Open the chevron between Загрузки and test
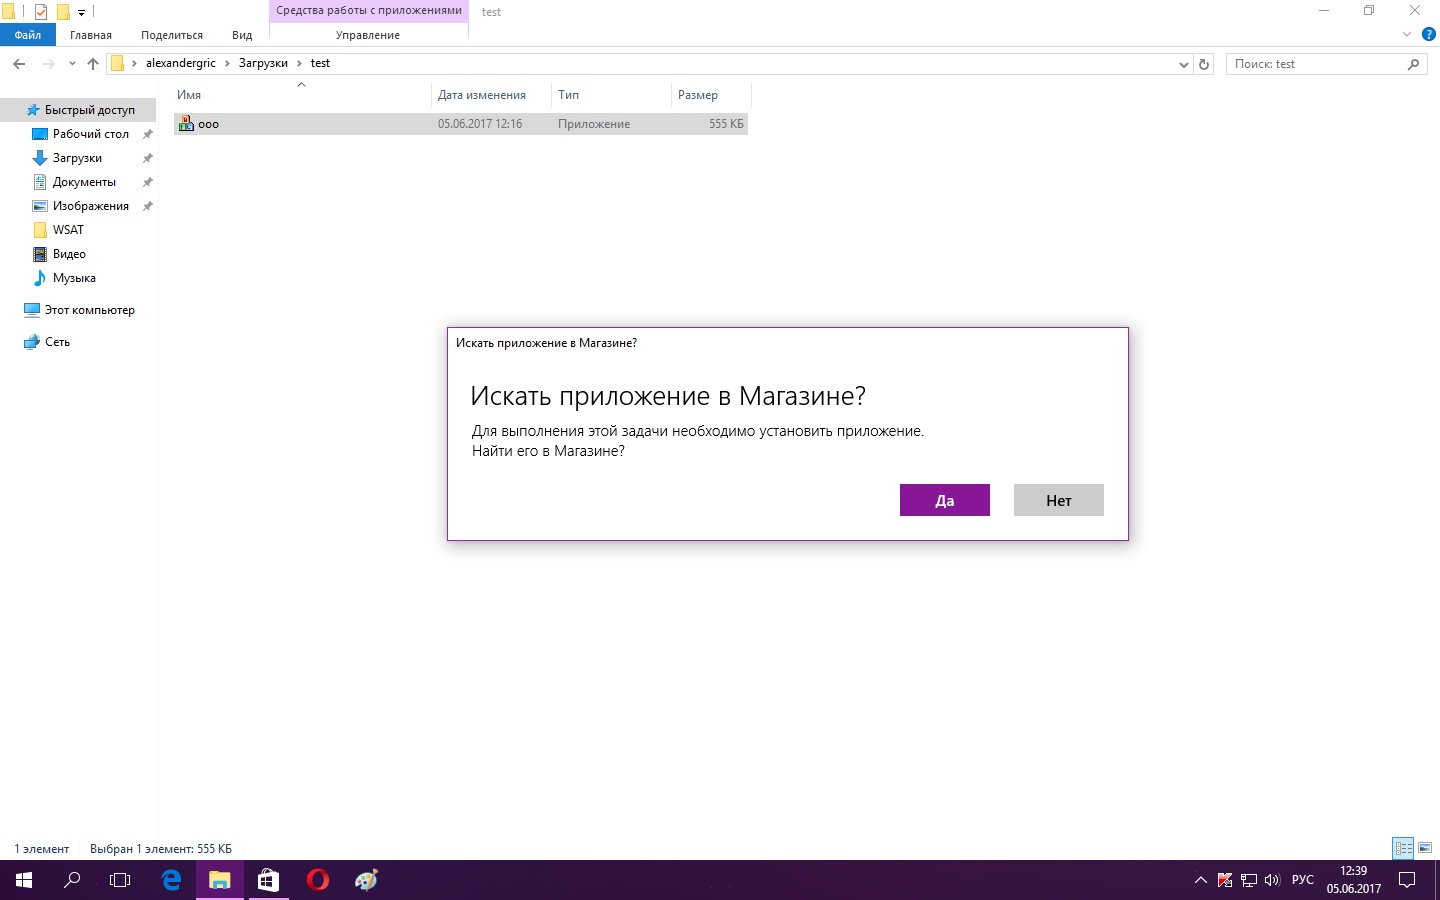This screenshot has height=900, width=1440. click(x=299, y=63)
